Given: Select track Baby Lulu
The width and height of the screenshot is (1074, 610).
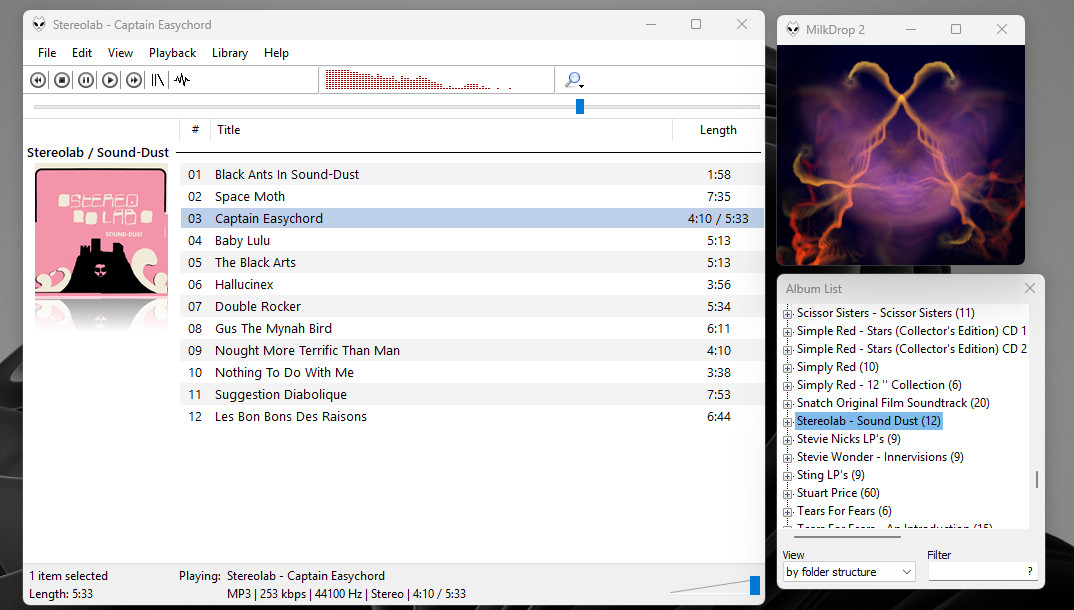Looking at the screenshot, I should [472, 240].
